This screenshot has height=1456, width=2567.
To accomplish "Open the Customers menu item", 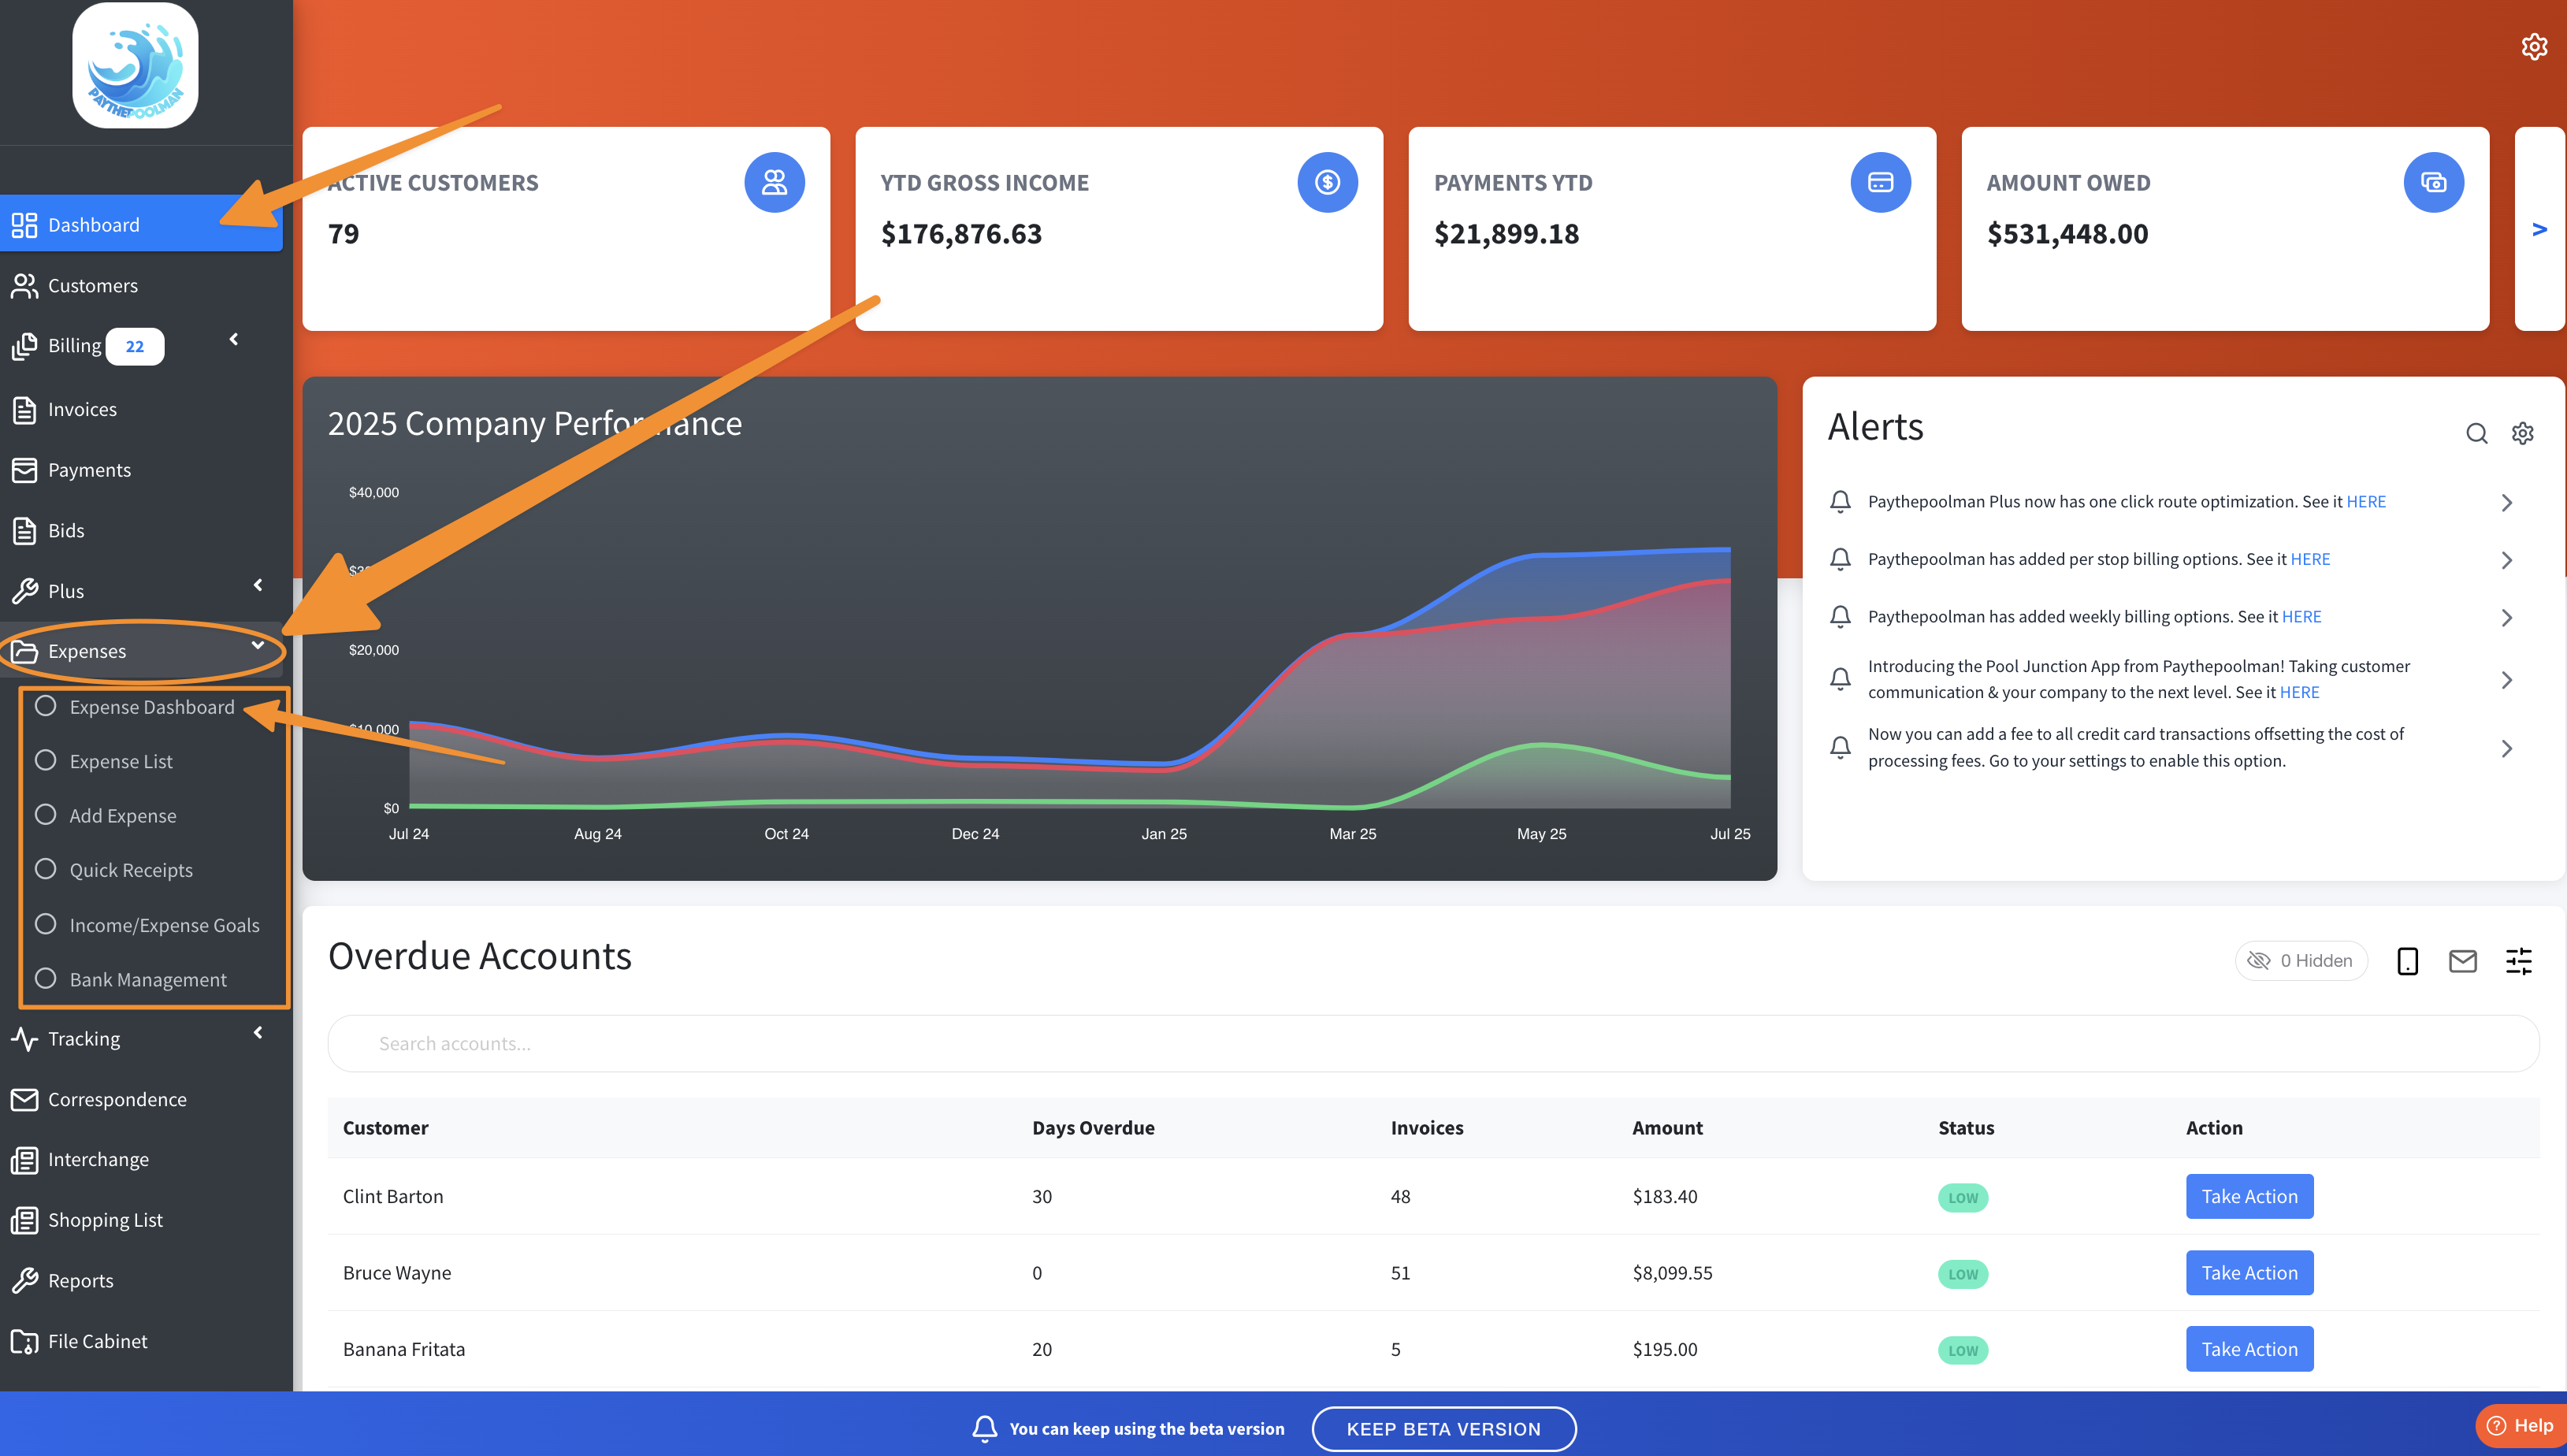I will pos(92,286).
